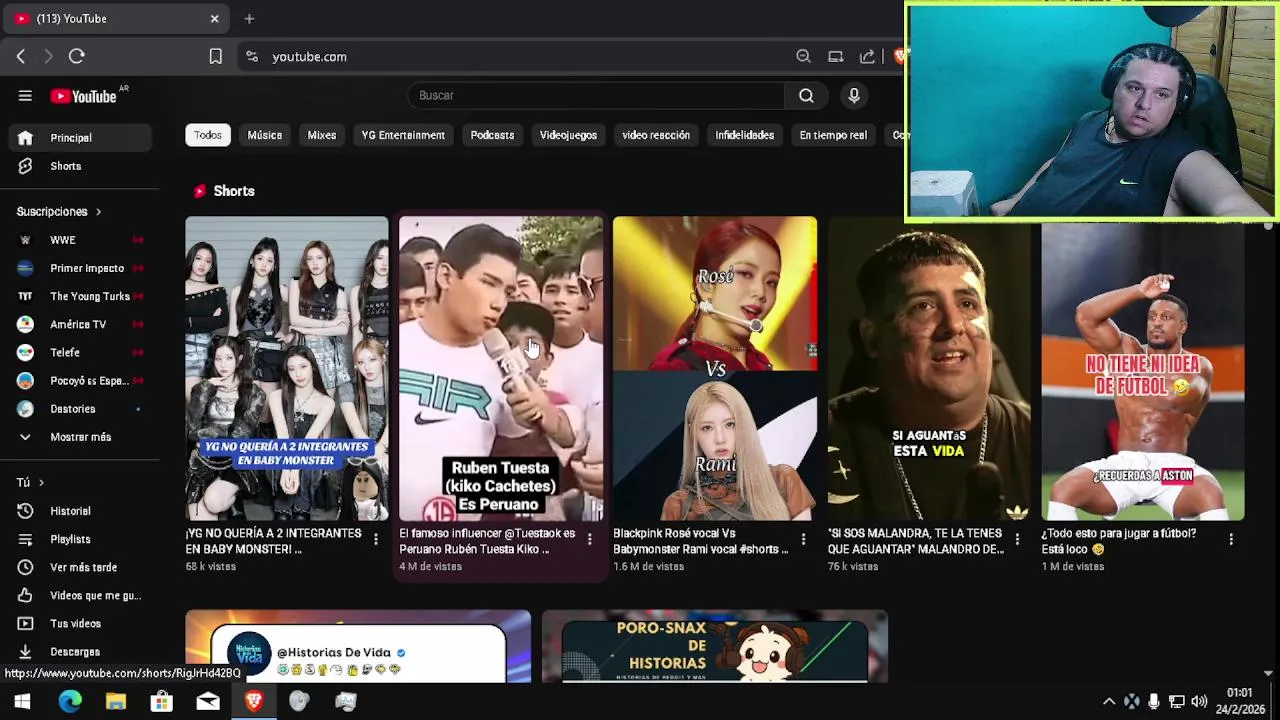Open options for Blackpink Rosé vocal short
The image size is (1280, 720).
[803, 539]
